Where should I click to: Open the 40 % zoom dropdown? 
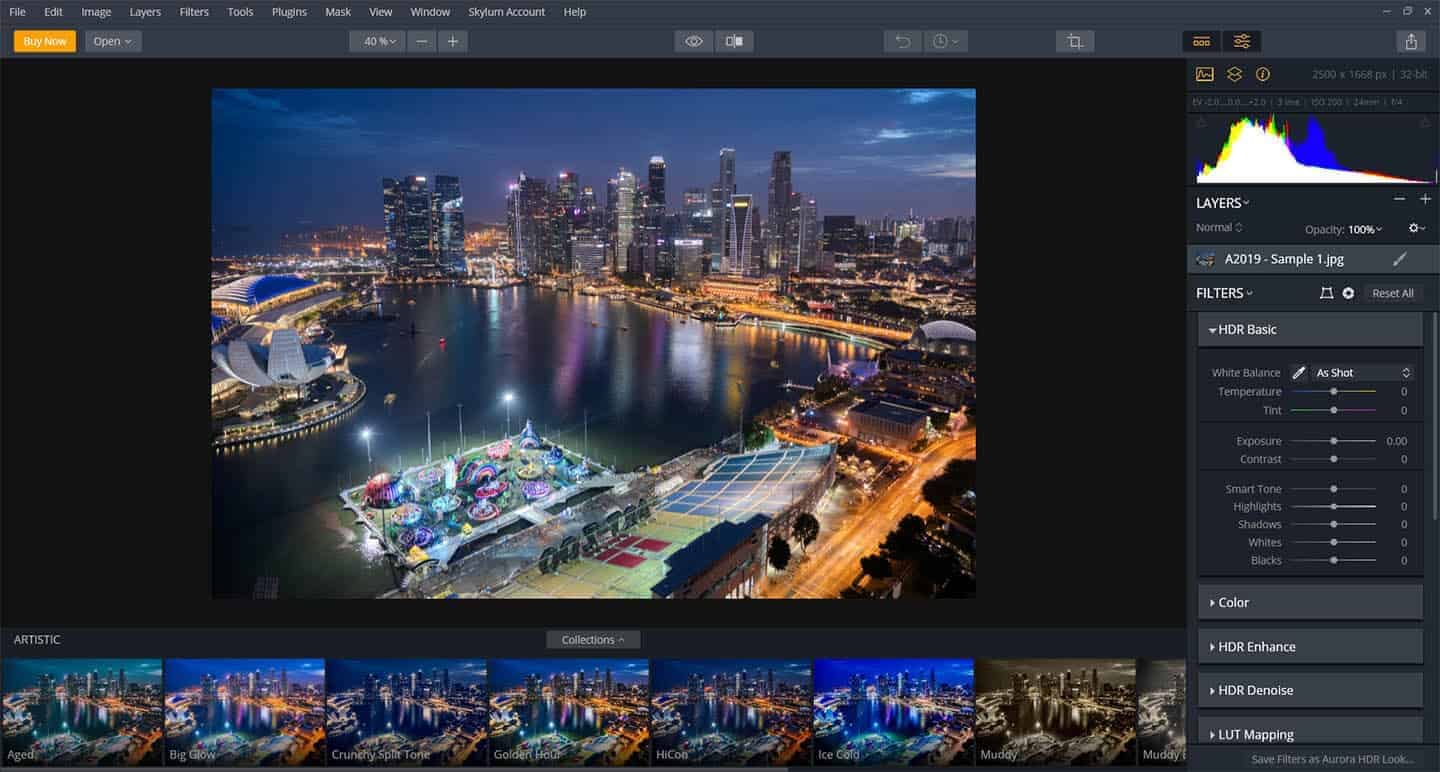coord(378,41)
